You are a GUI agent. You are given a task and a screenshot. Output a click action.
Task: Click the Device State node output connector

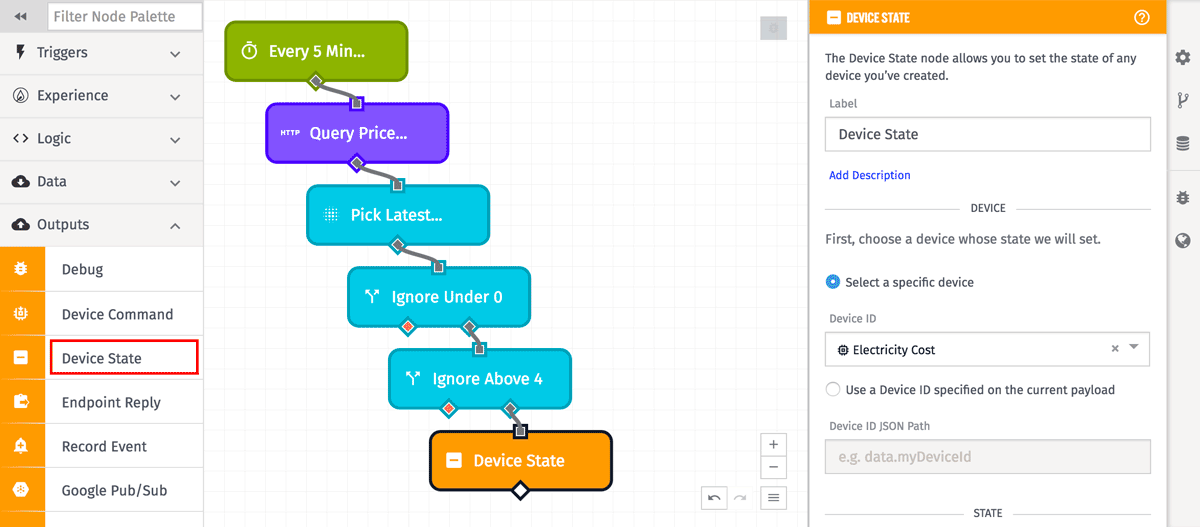coord(519,490)
